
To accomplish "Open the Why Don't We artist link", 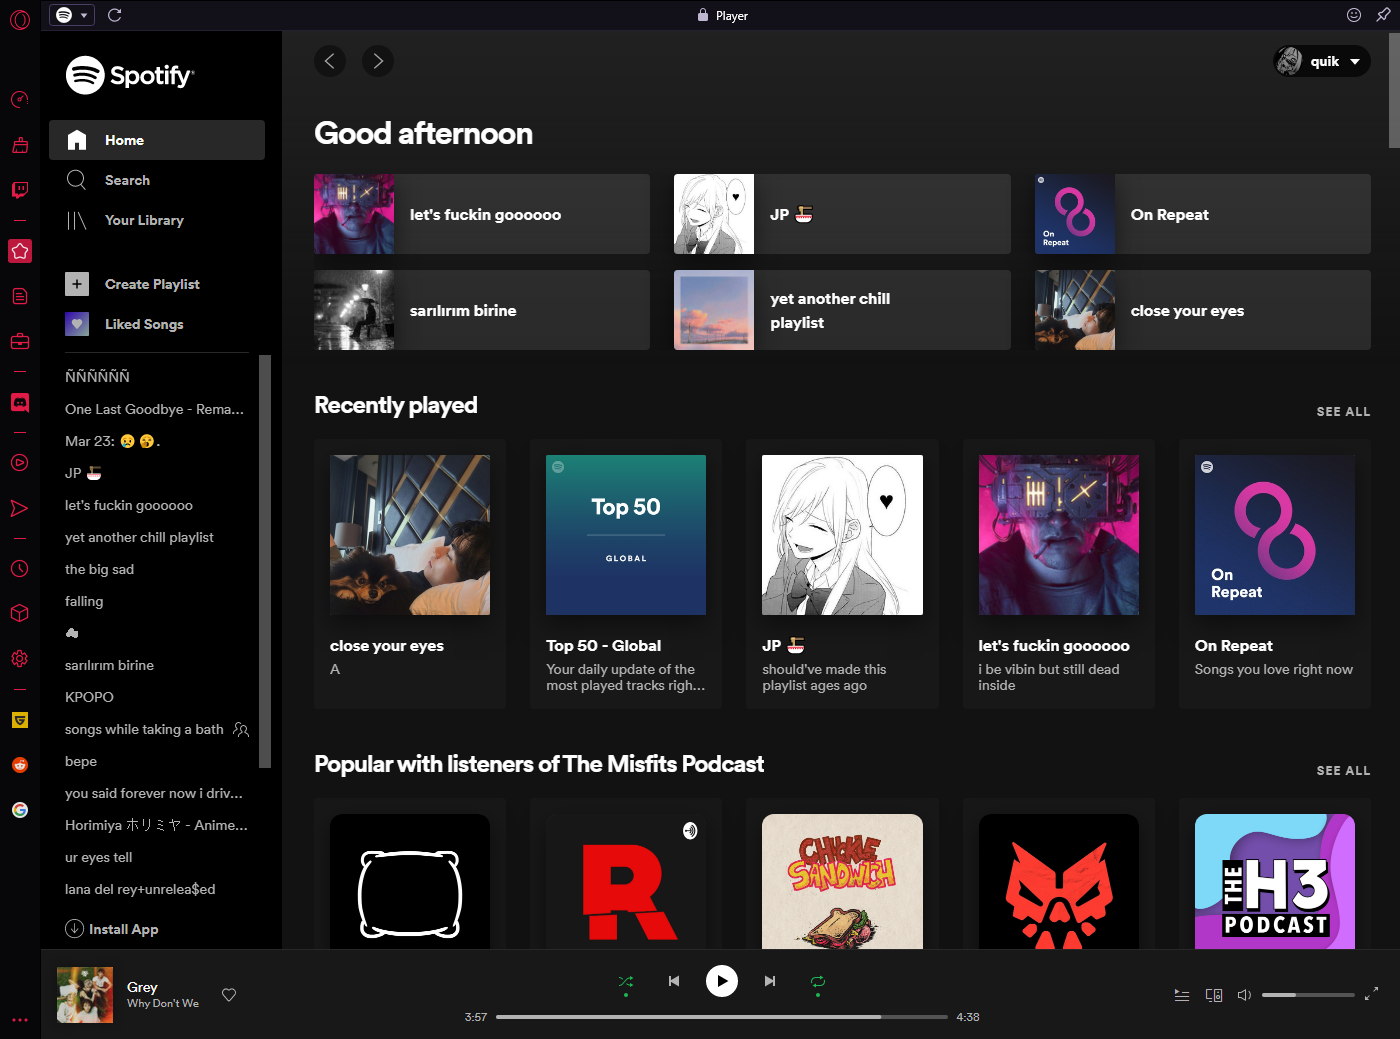I will (163, 1004).
